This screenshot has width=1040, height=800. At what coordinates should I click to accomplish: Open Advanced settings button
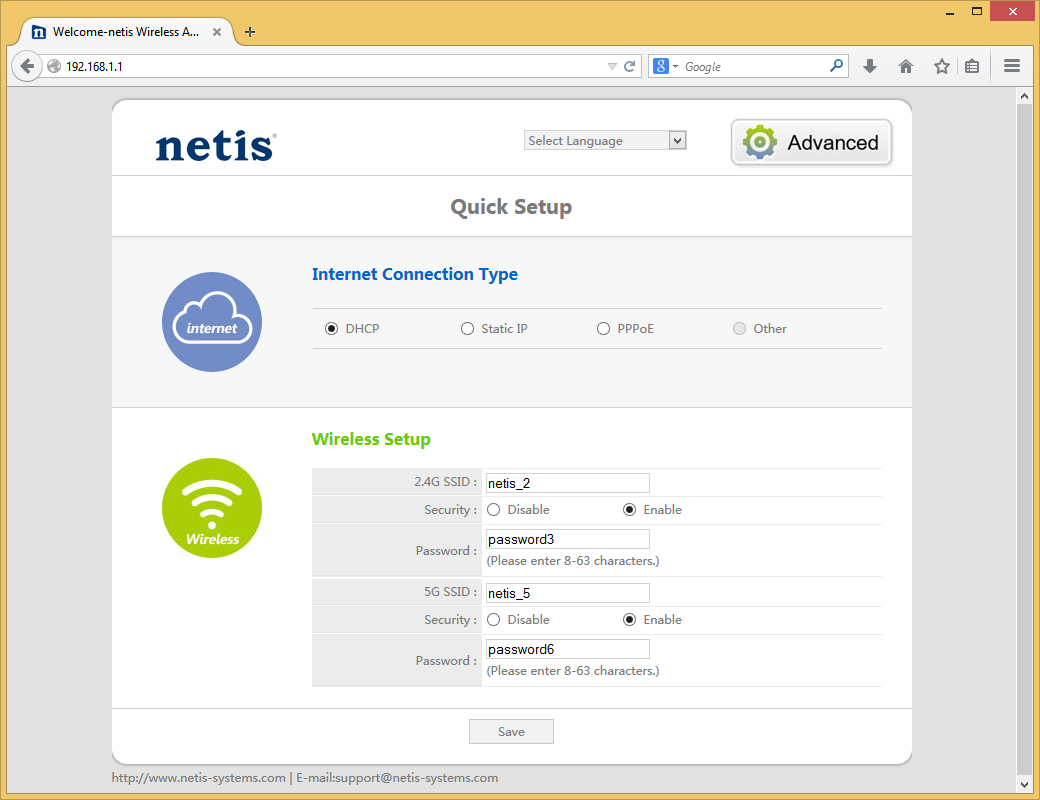pos(811,143)
